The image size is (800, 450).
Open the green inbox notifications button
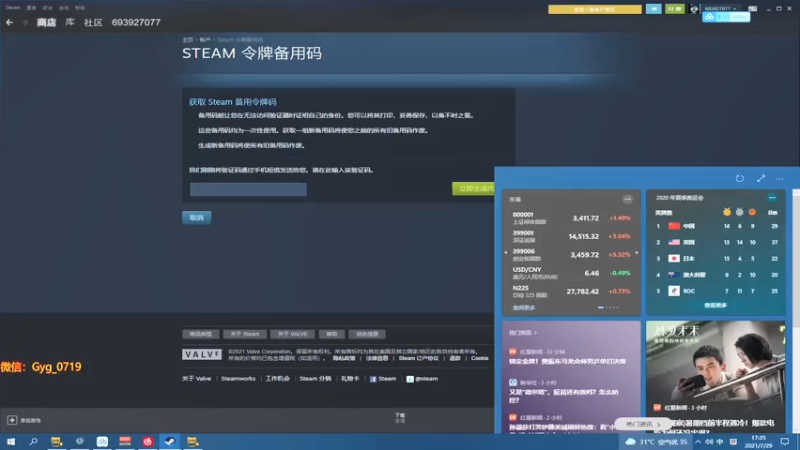point(674,9)
